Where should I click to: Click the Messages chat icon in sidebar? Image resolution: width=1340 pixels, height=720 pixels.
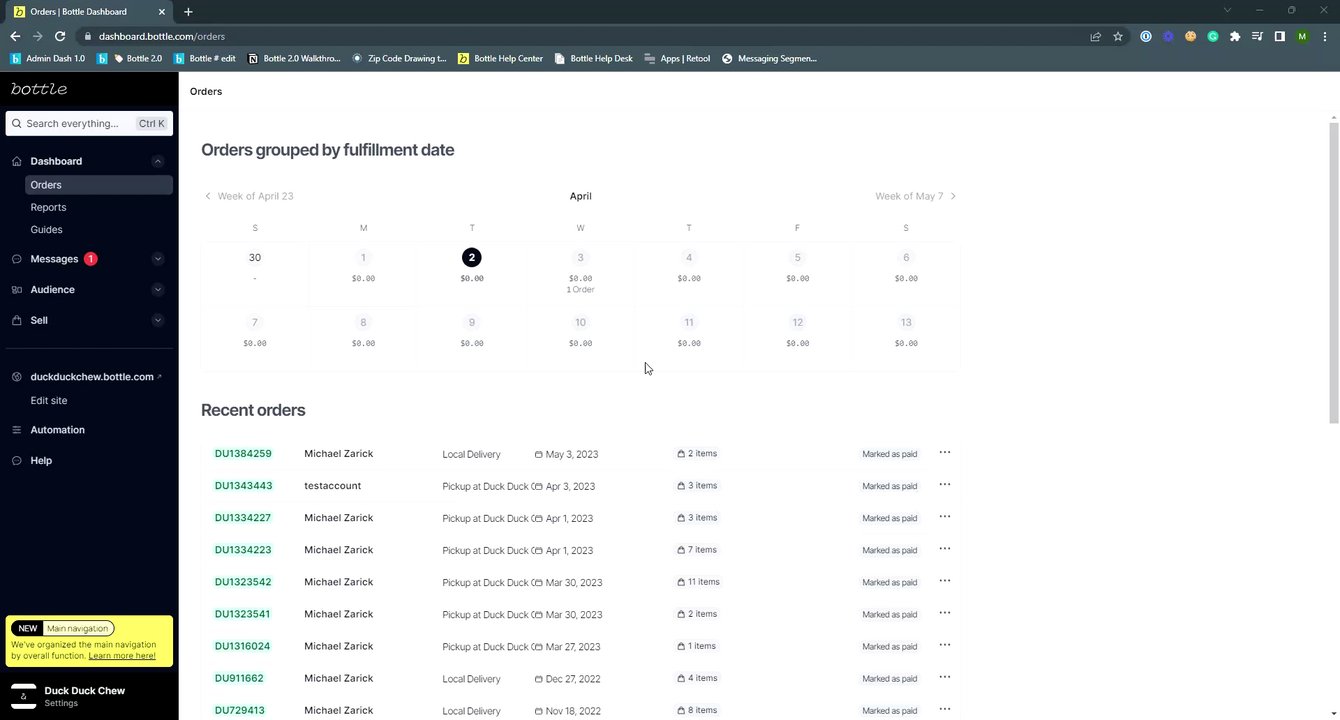[16, 259]
